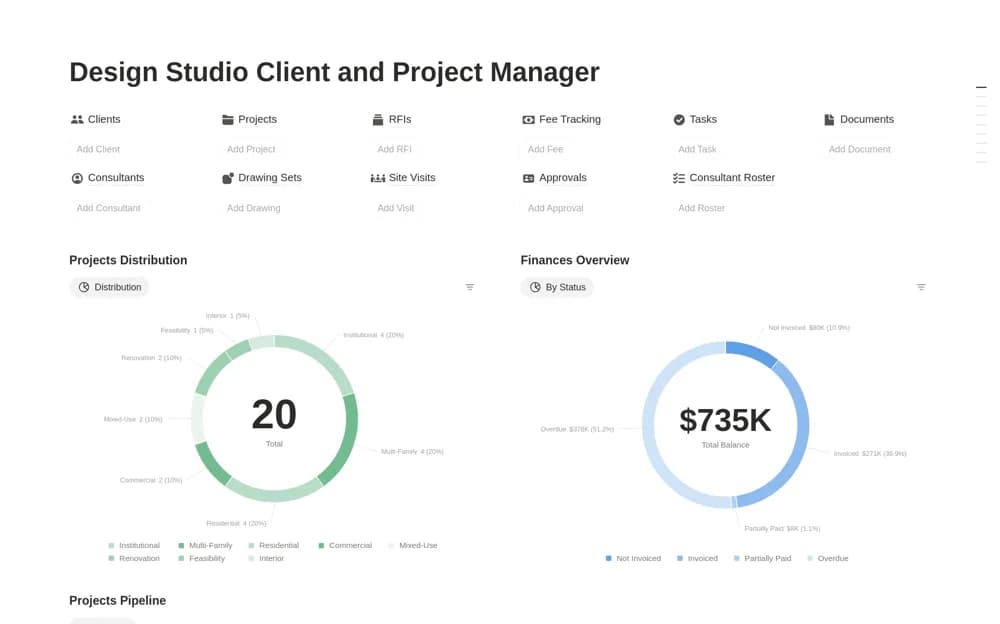Screen dimensions: 1000x624
Task: Click the Add Task button
Action: tap(697, 149)
